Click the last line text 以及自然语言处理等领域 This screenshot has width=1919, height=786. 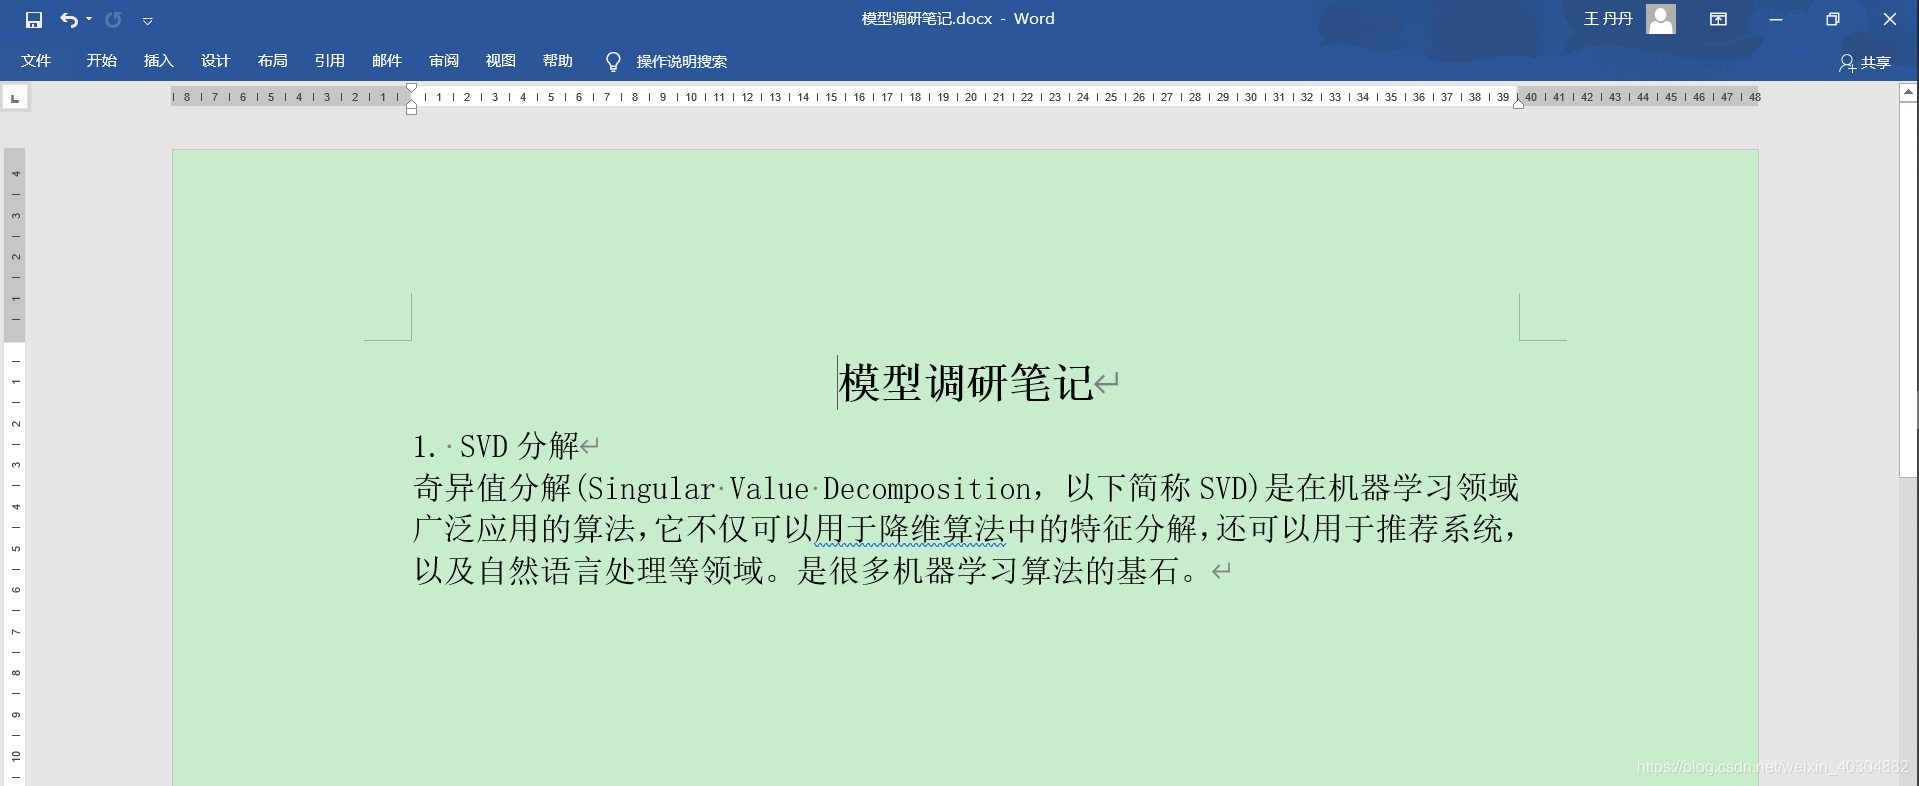pyautogui.click(x=589, y=571)
